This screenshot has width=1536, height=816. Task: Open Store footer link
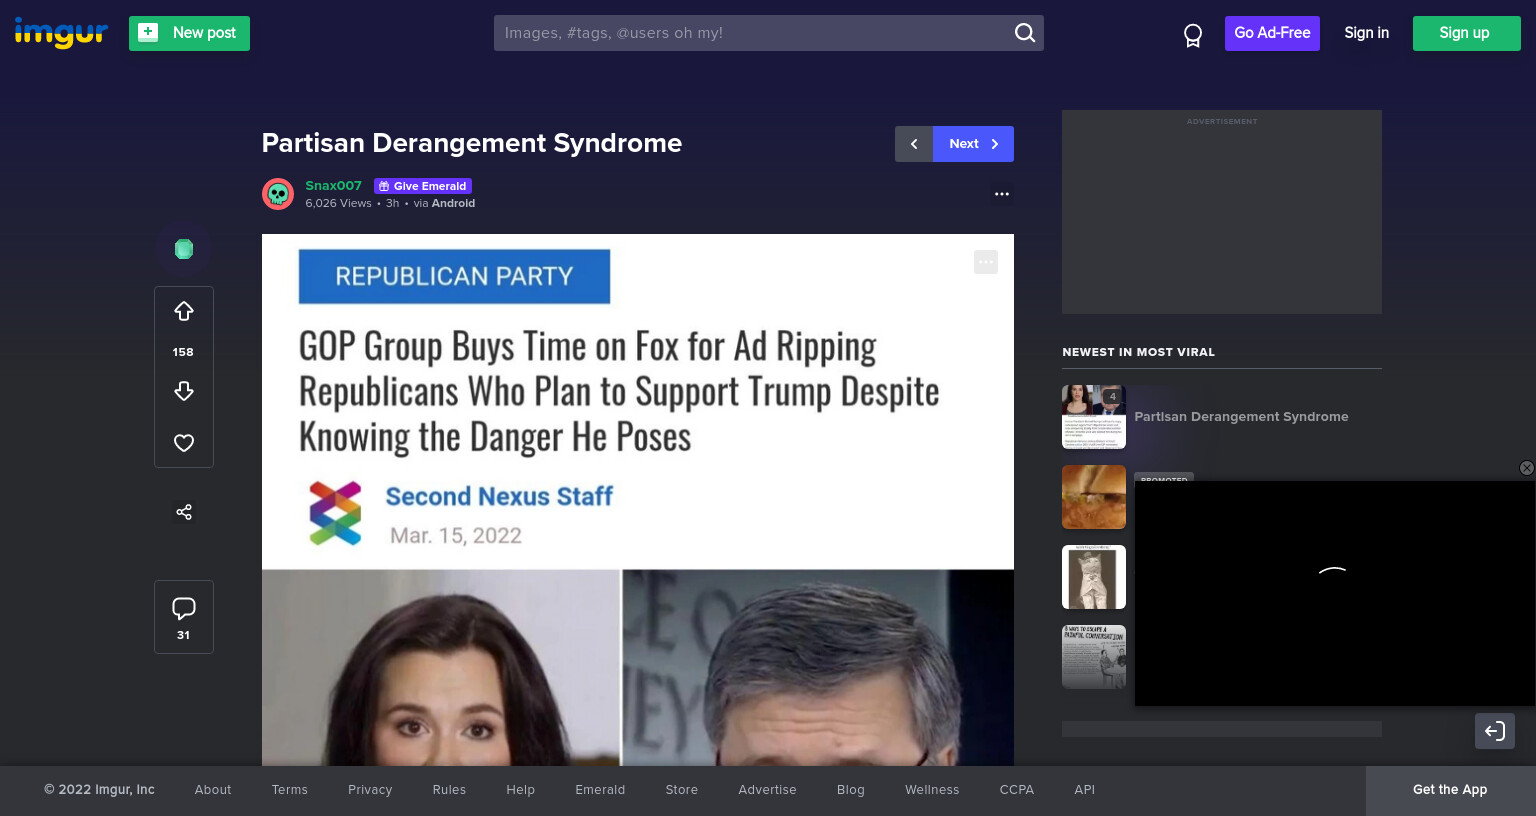tap(682, 790)
